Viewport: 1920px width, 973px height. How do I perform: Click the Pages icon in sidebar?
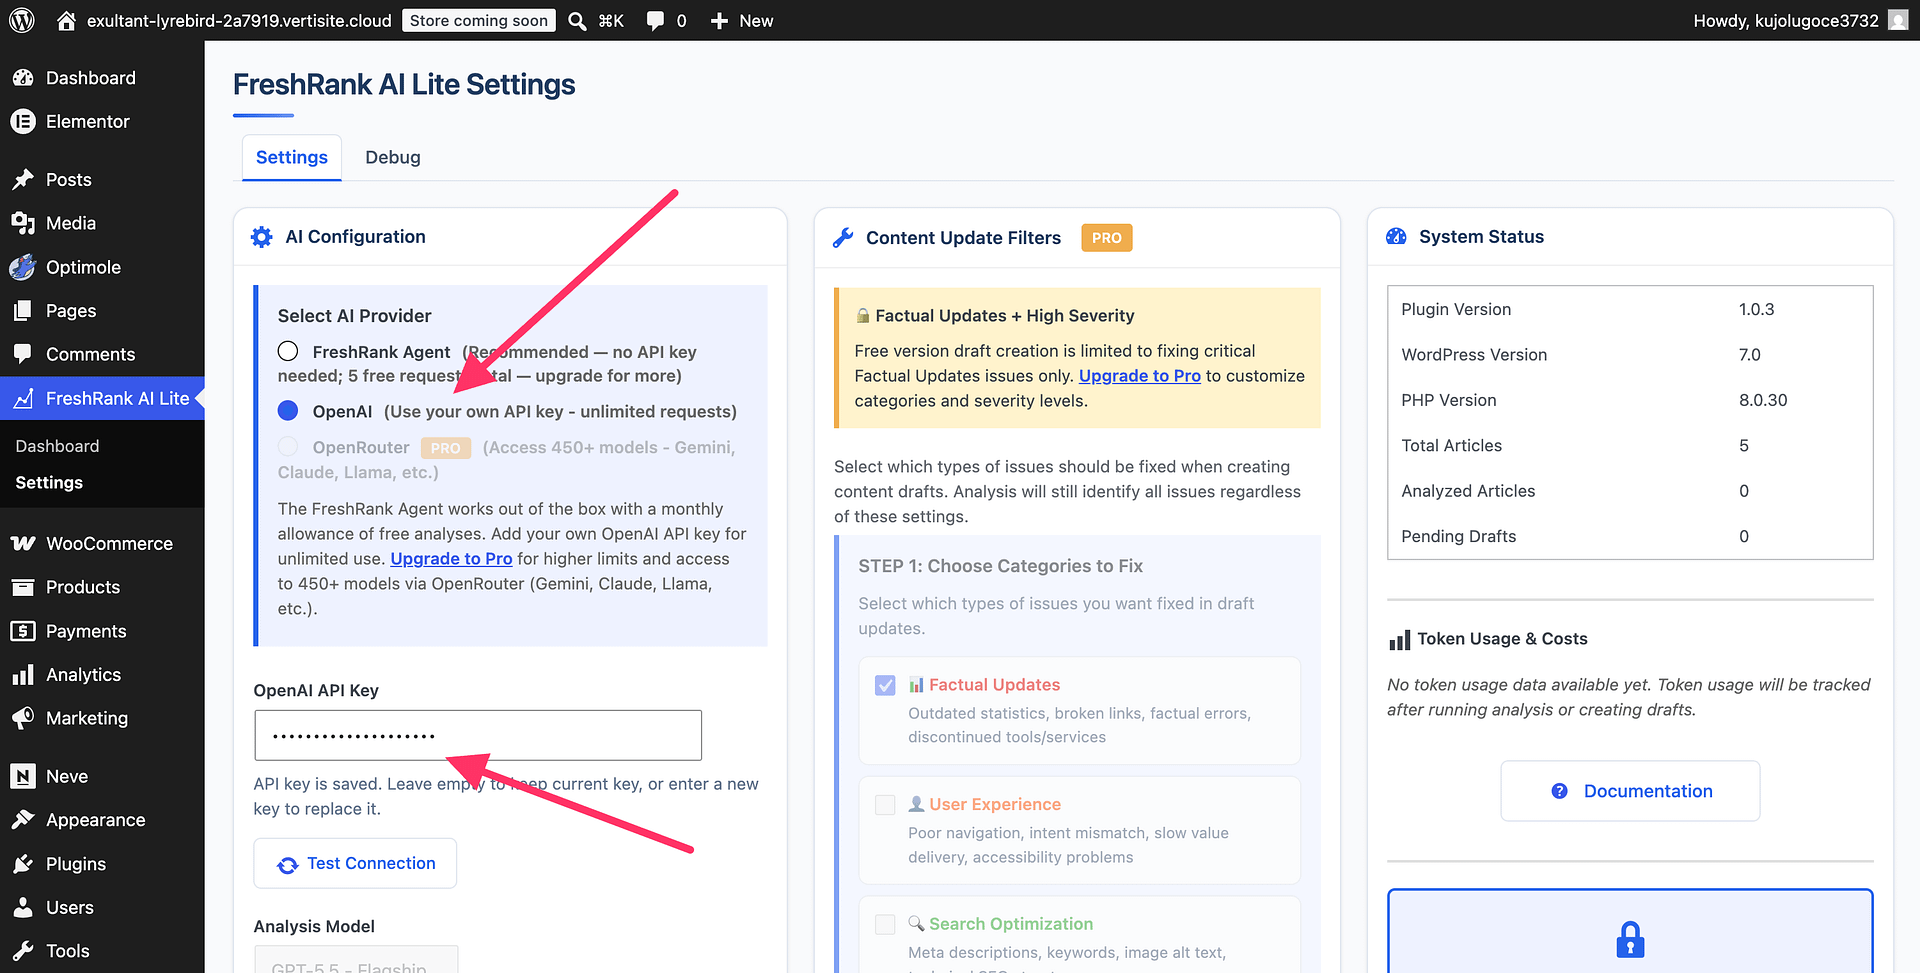tap(23, 311)
